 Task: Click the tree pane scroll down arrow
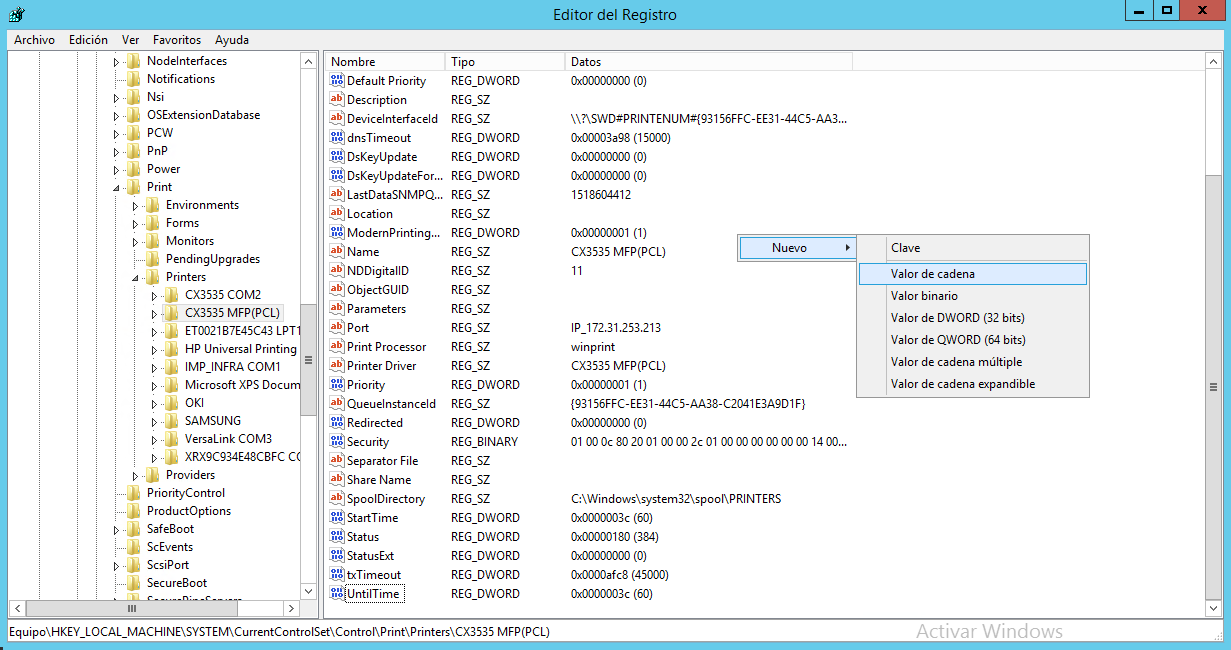tap(309, 590)
